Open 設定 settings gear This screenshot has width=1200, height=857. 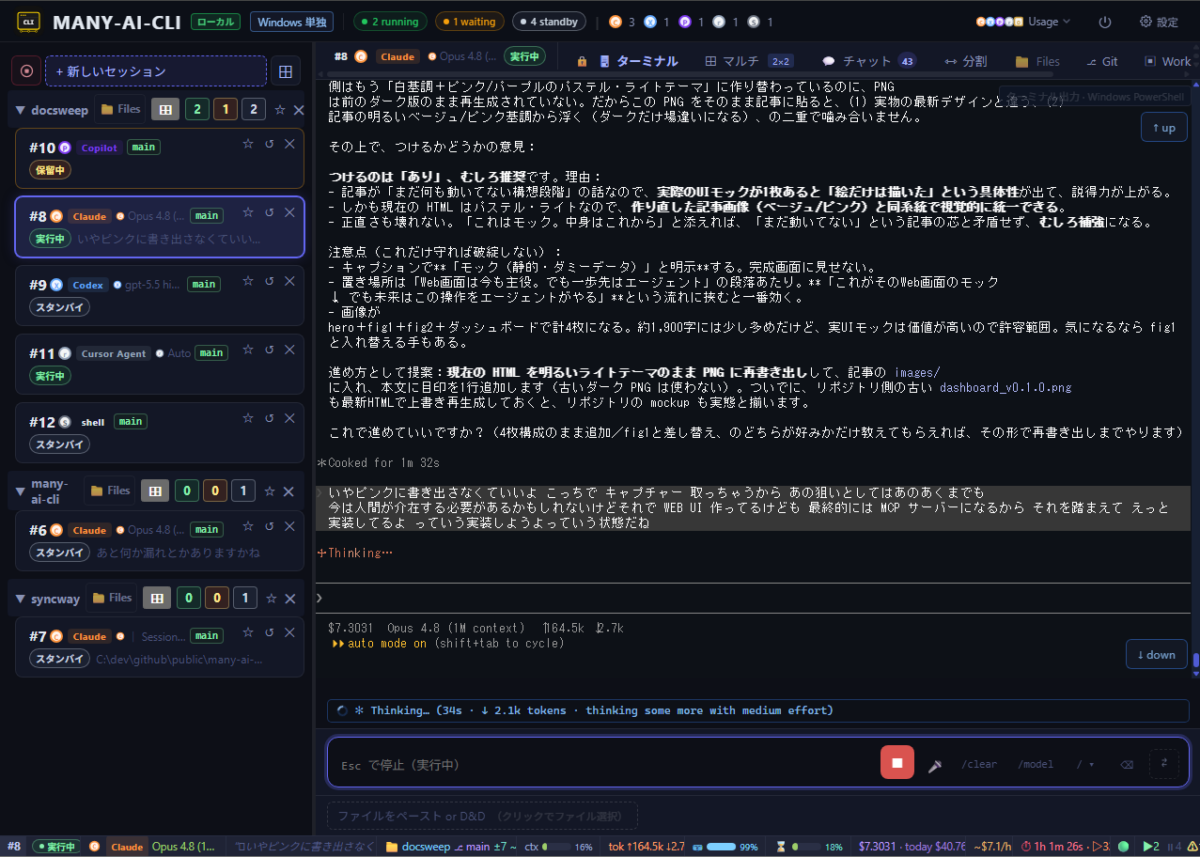tap(1159, 21)
